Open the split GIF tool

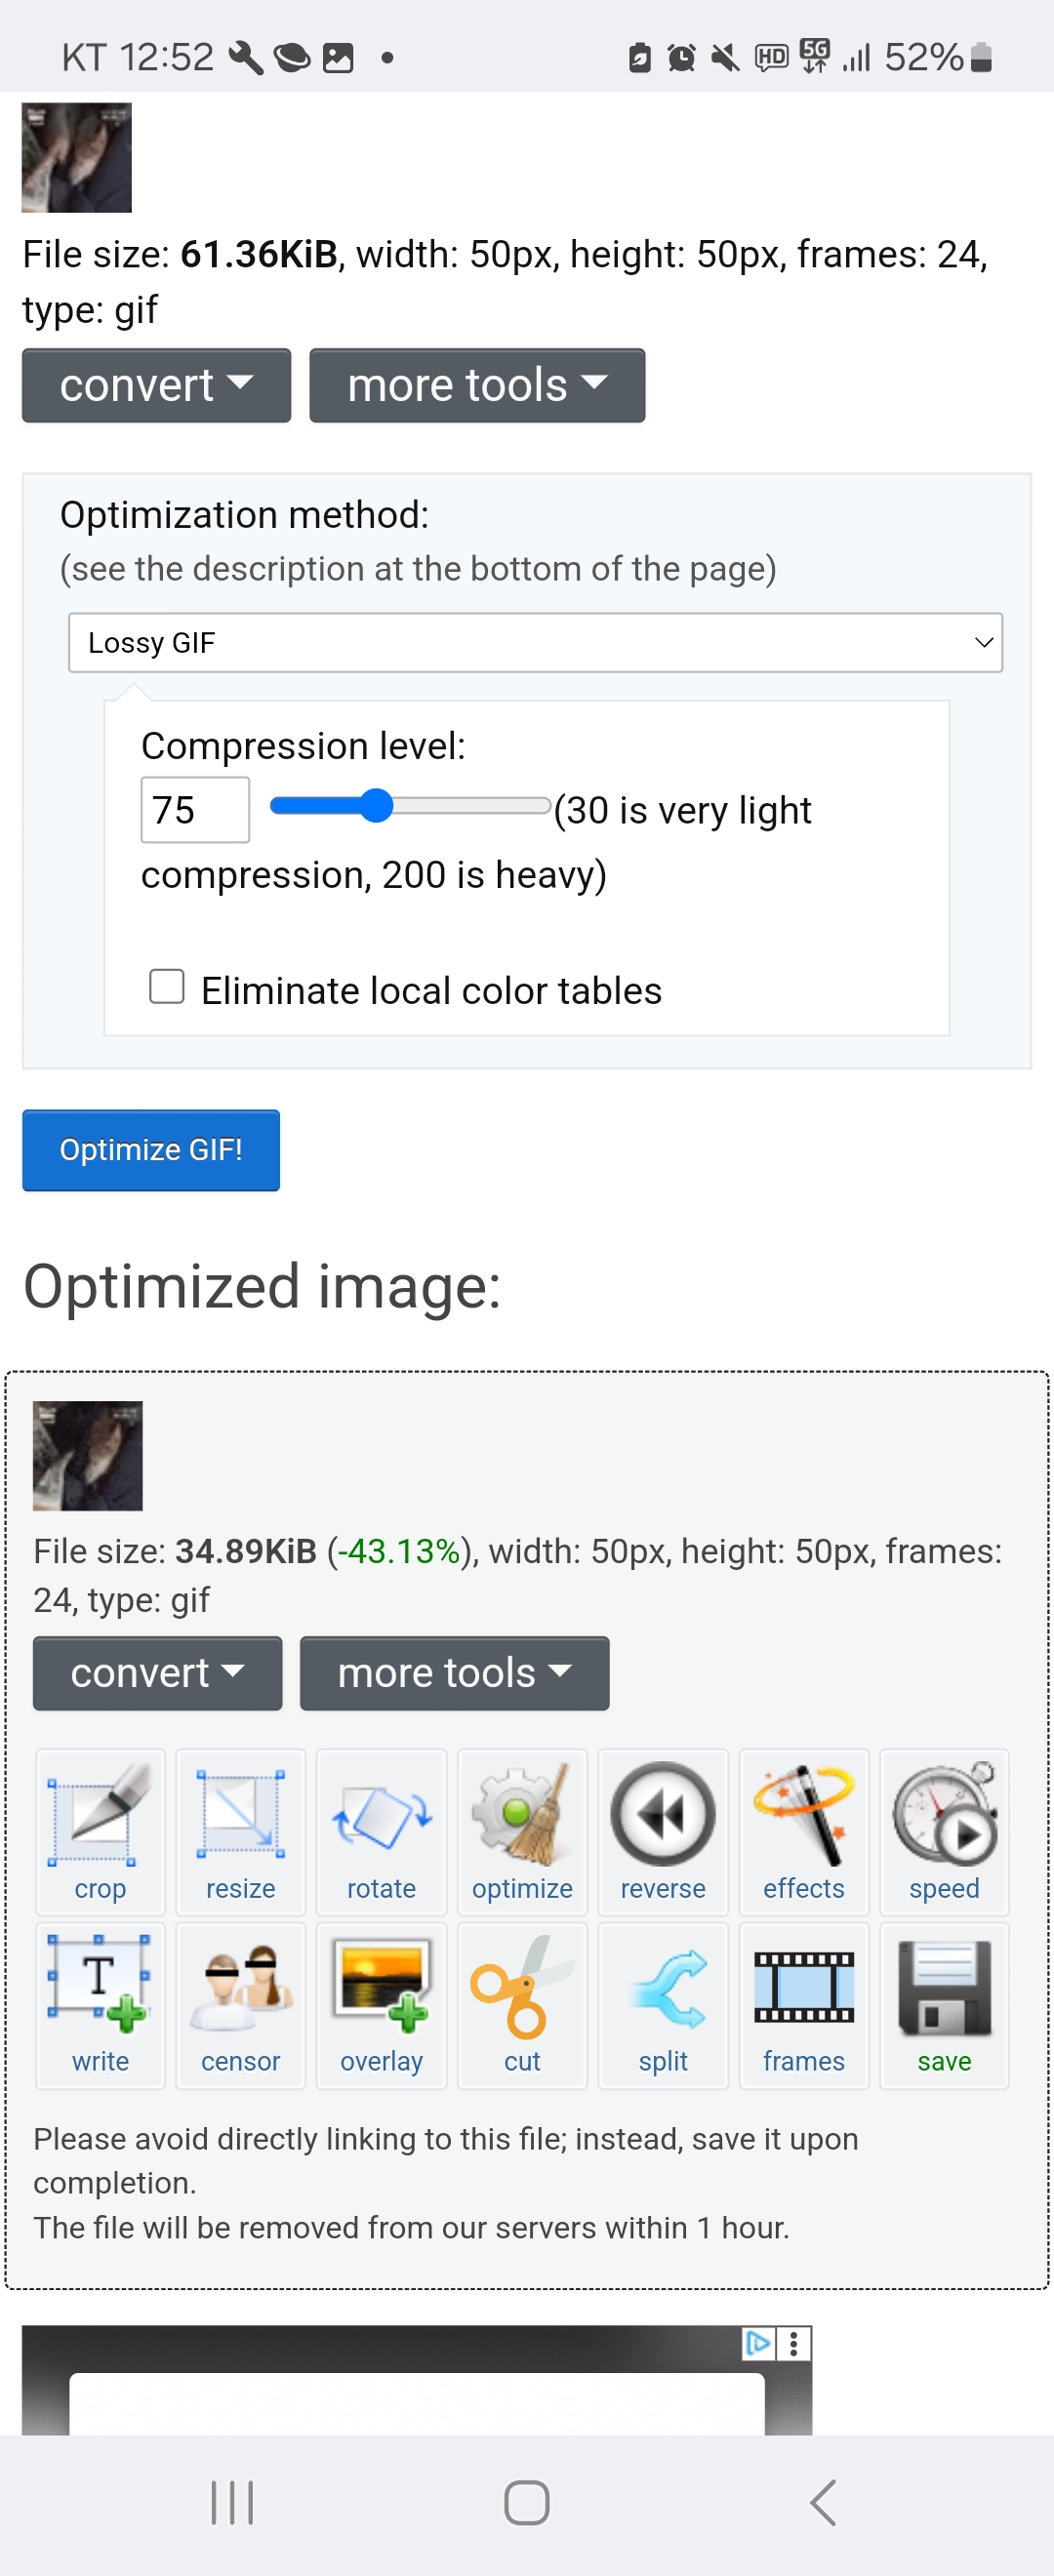[x=662, y=2003]
